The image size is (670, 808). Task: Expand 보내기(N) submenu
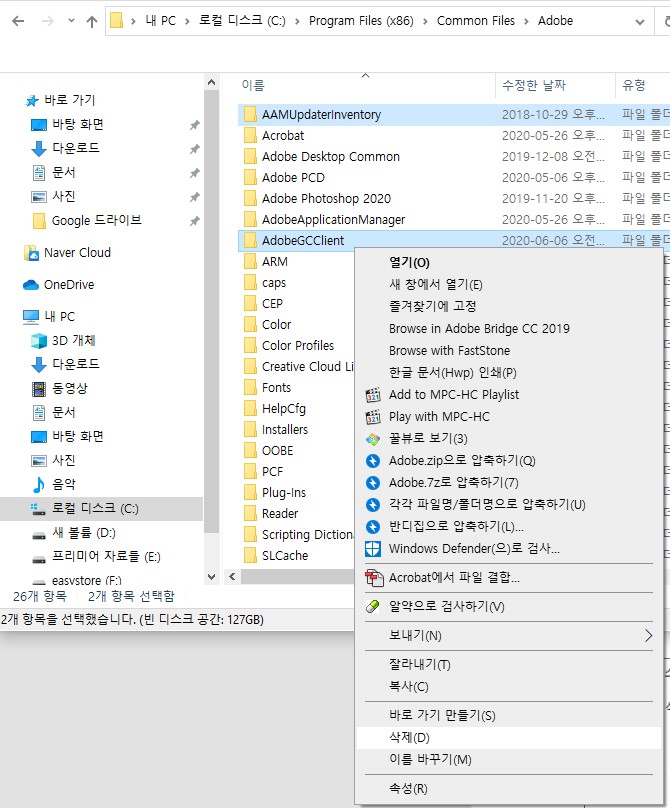pyautogui.click(x=508, y=636)
